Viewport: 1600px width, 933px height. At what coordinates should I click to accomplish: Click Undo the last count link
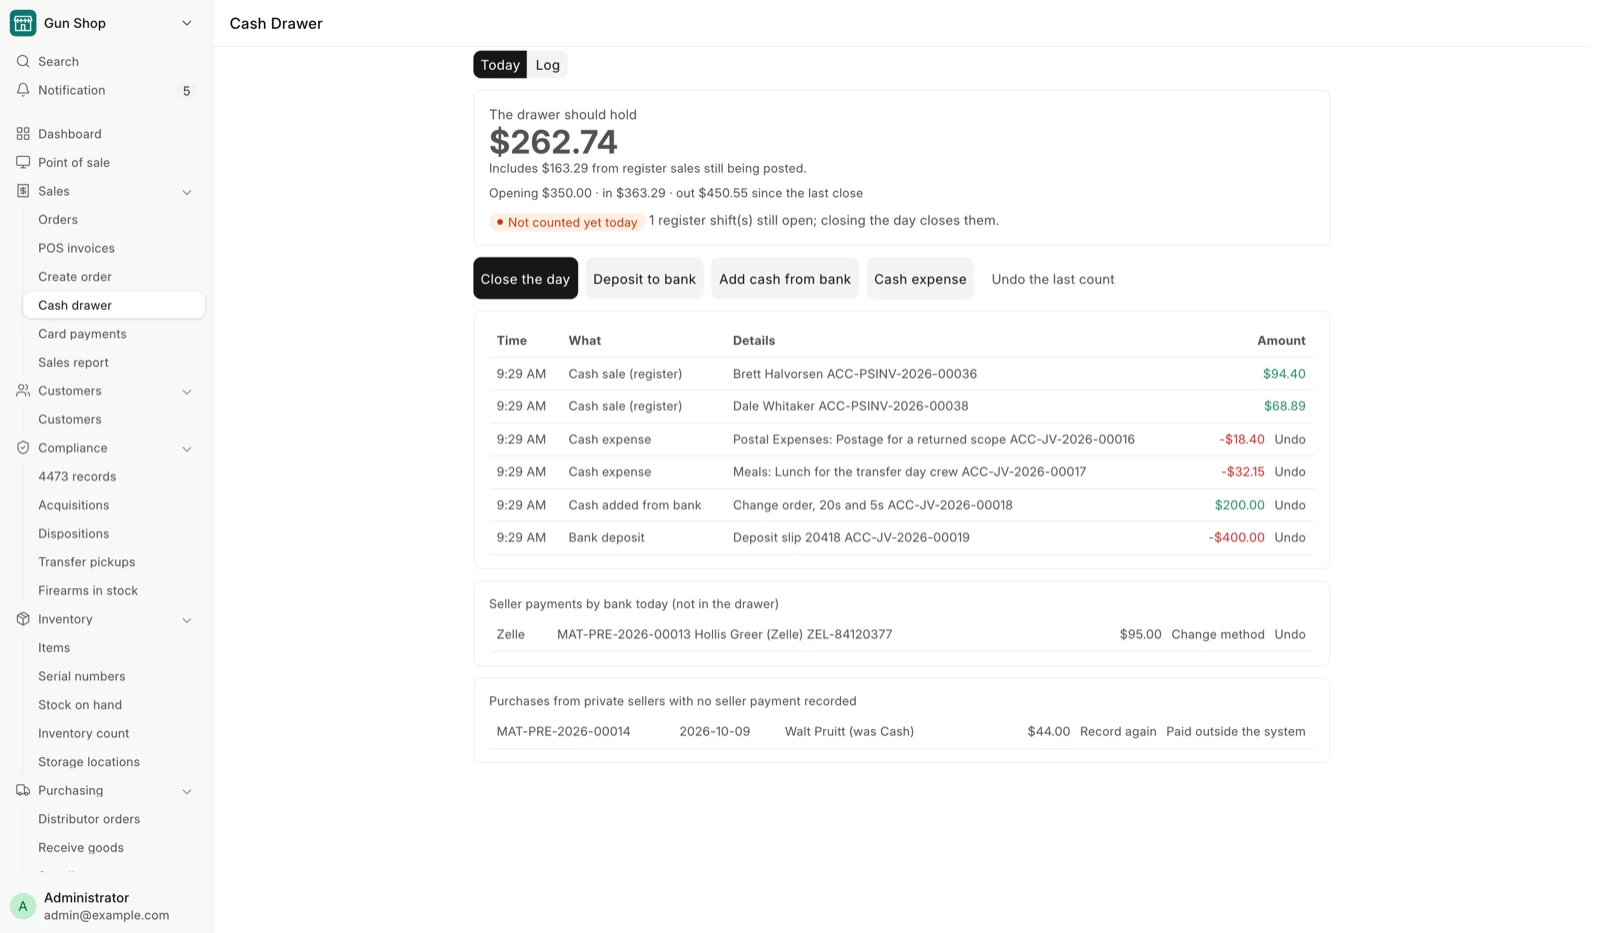point(1052,279)
